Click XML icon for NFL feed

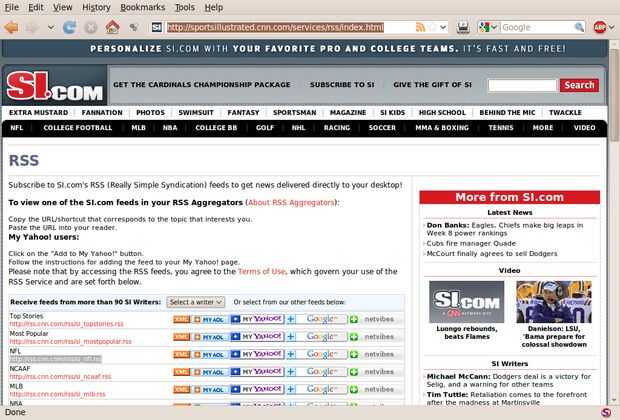click(181, 354)
